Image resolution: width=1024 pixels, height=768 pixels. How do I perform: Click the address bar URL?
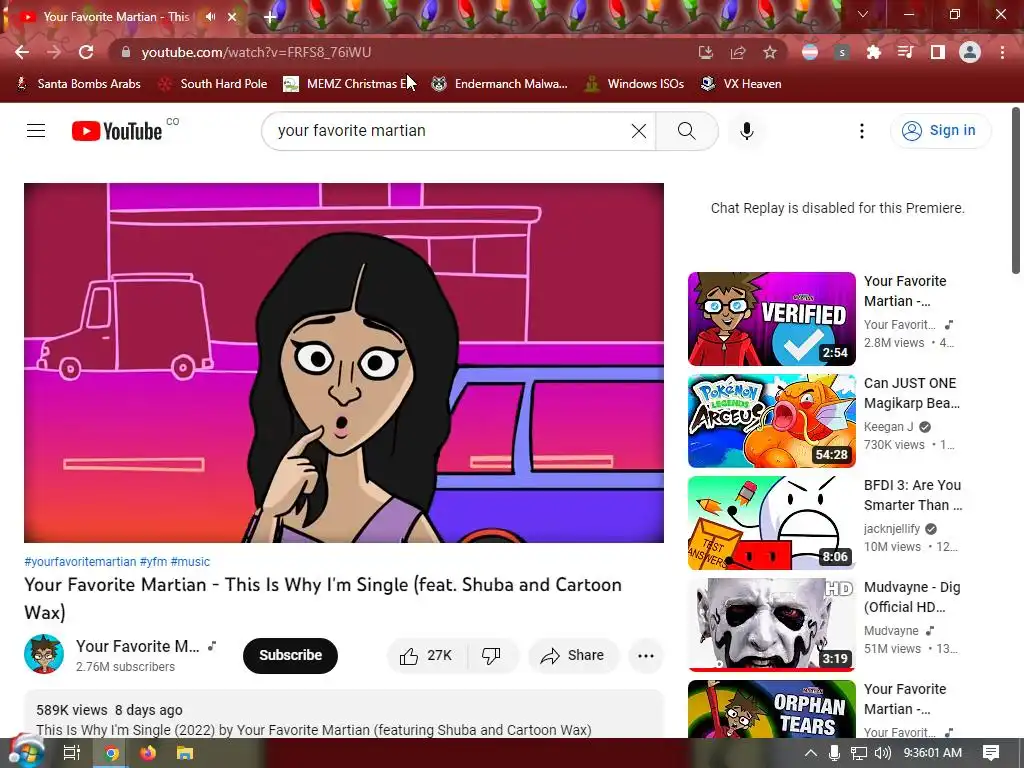coord(256,52)
